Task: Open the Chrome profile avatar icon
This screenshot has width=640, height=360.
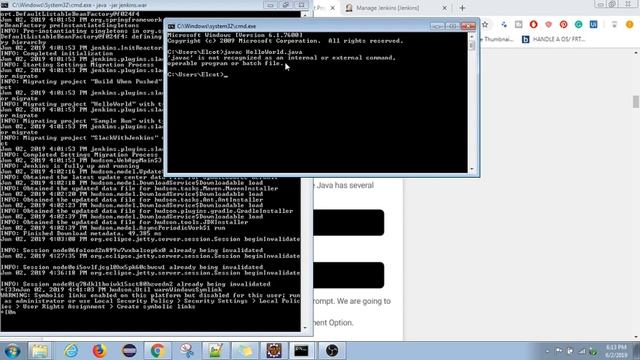Action: point(630,24)
